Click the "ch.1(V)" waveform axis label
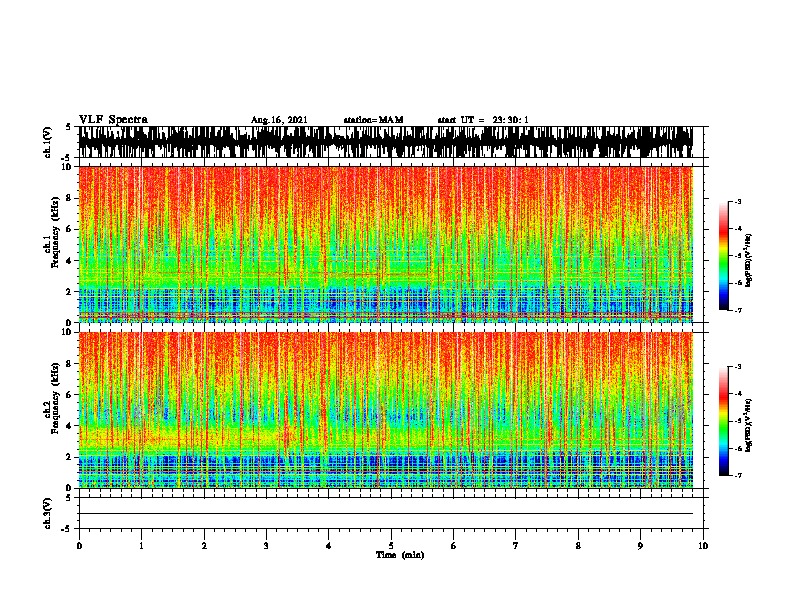The height and width of the screenshot is (612, 792). click(x=48, y=142)
